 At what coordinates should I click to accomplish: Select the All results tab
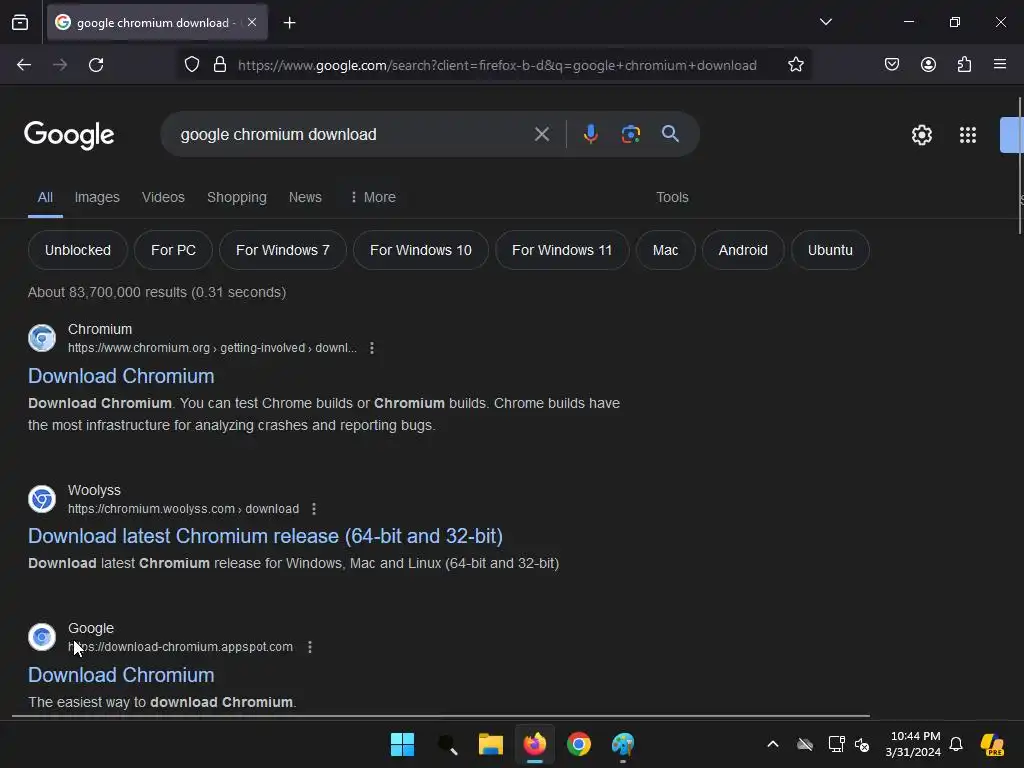click(x=45, y=197)
